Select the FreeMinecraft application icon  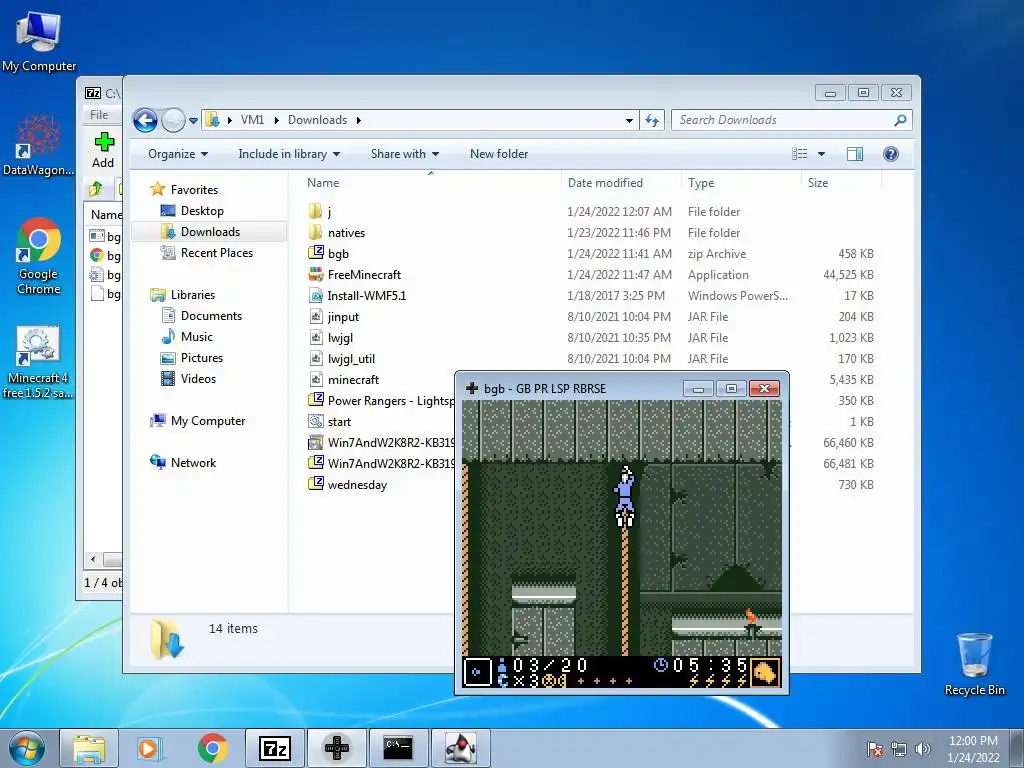tap(315, 274)
